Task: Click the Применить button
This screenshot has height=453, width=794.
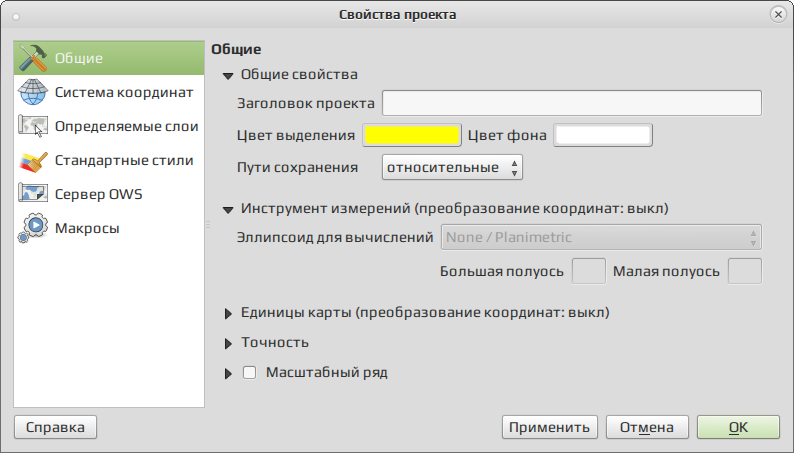Action: 549,427
